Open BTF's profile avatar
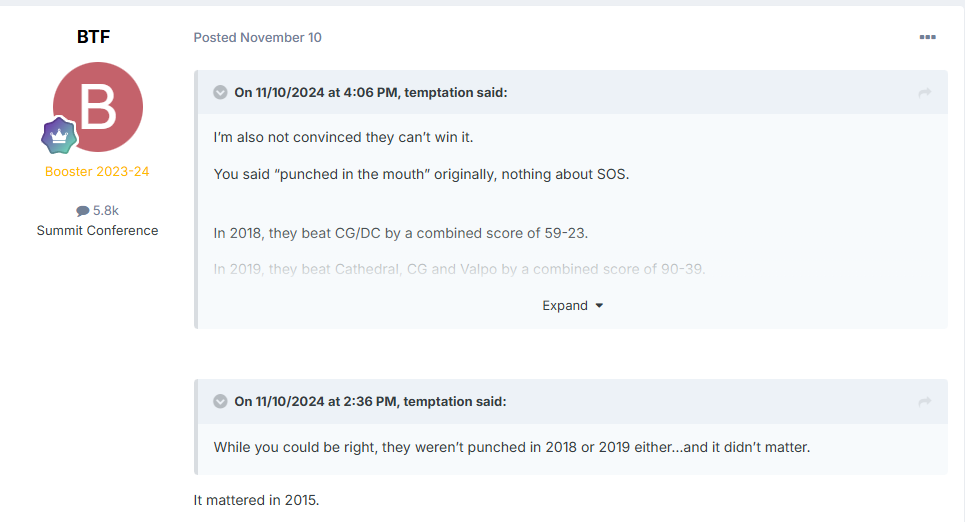The width and height of the screenshot is (965, 522). pyautogui.click(x=98, y=107)
